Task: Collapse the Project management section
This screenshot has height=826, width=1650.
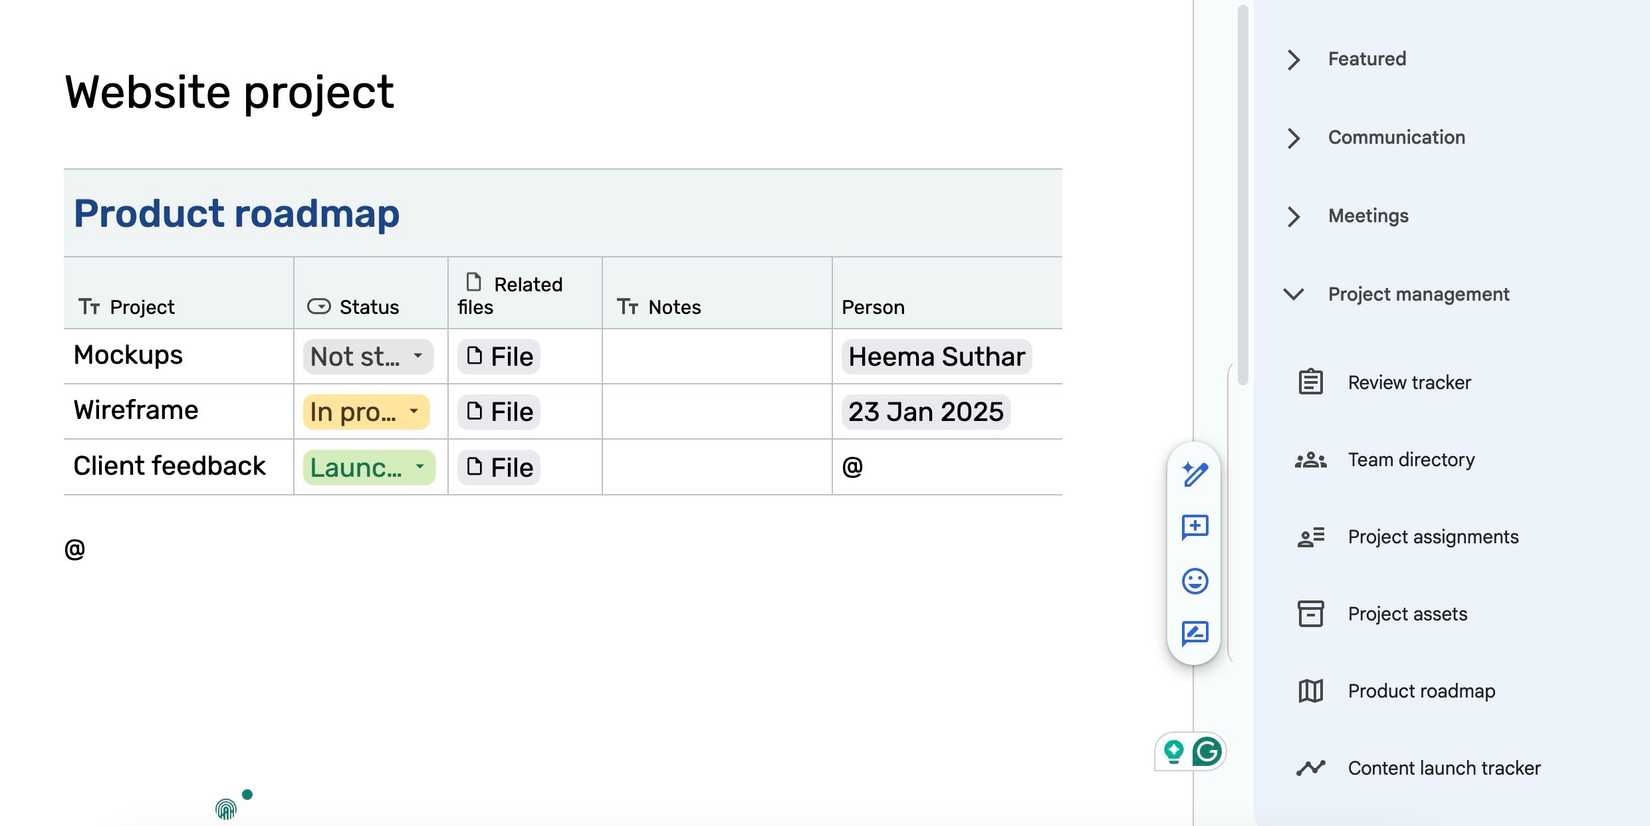Action: tap(1293, 294)
